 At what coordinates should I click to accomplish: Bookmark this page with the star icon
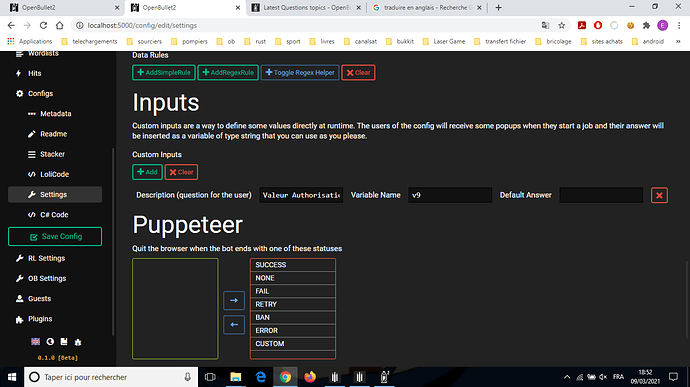(562, 26)
